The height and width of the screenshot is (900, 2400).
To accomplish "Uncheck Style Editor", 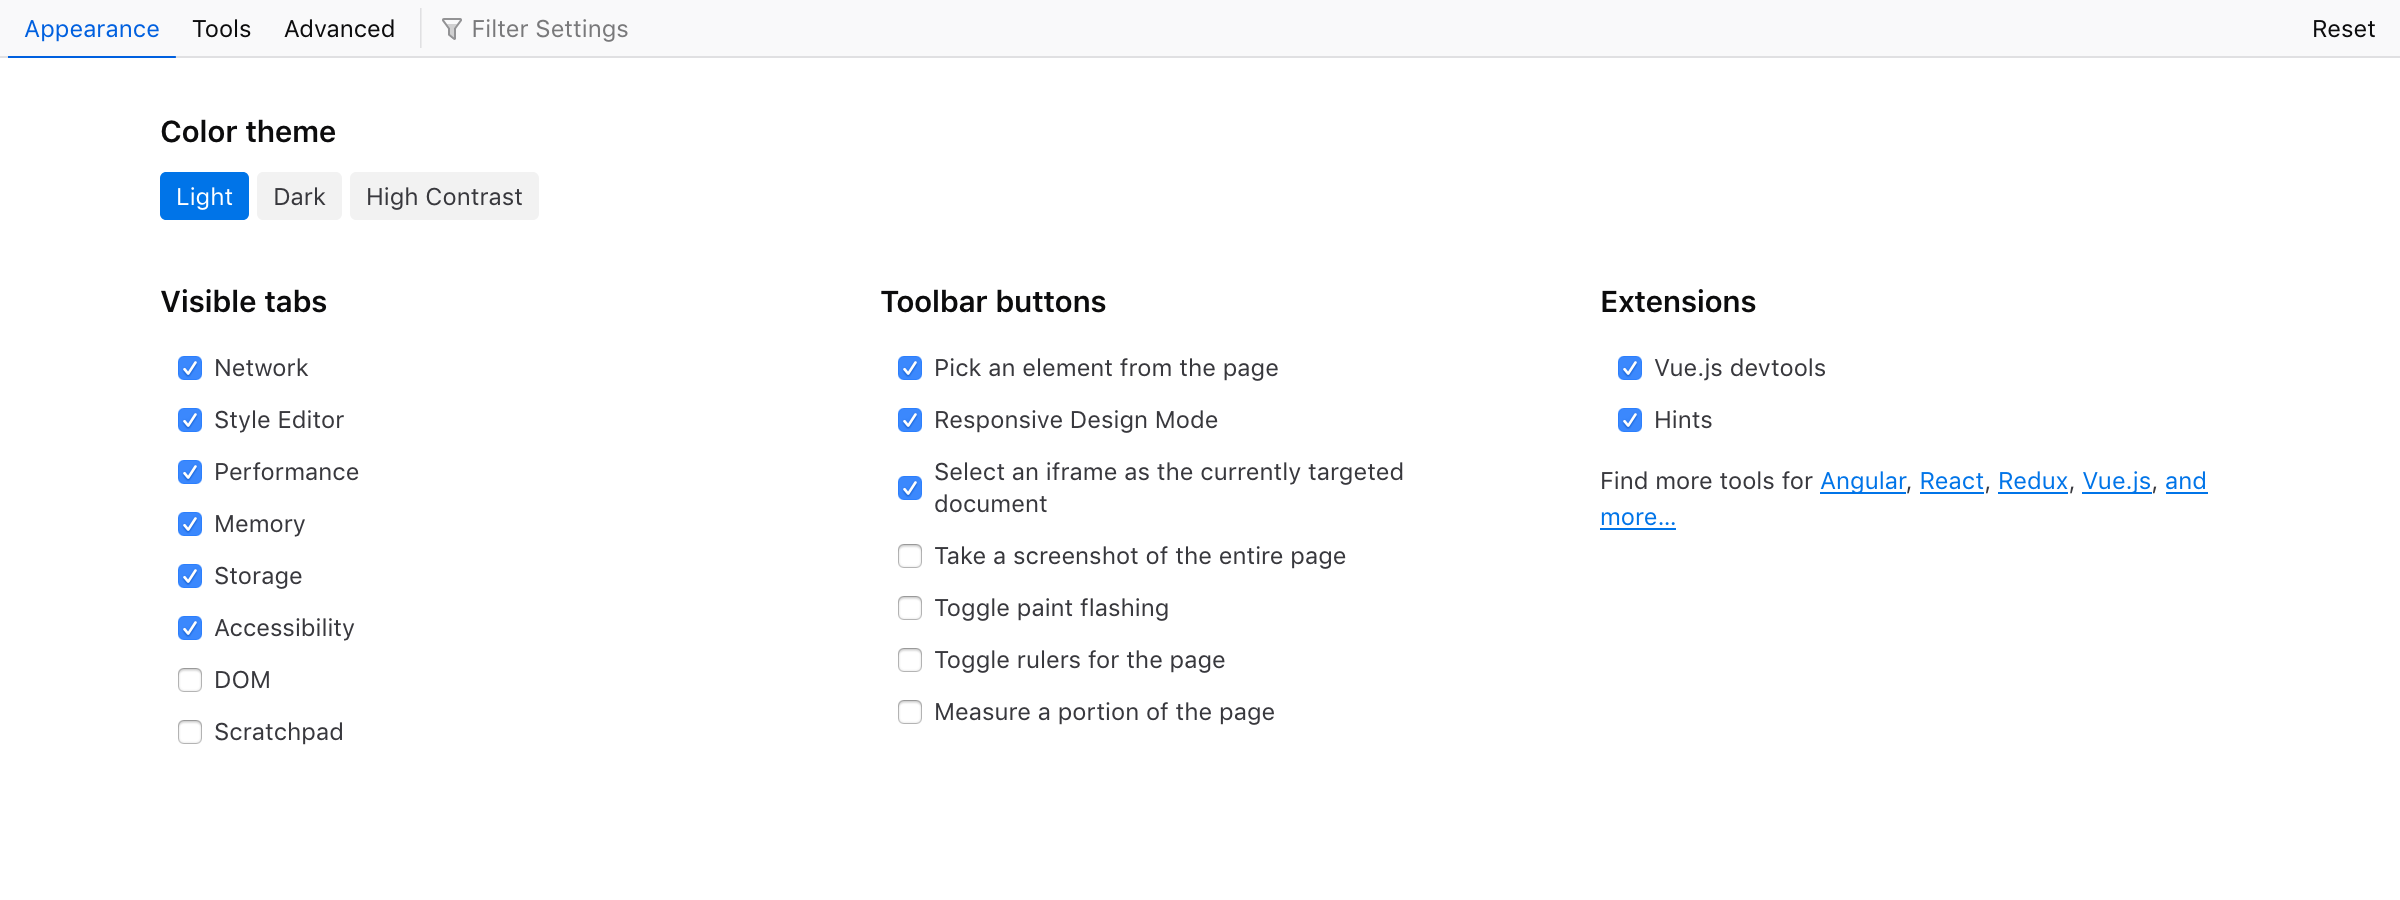I will click(190, 420).
